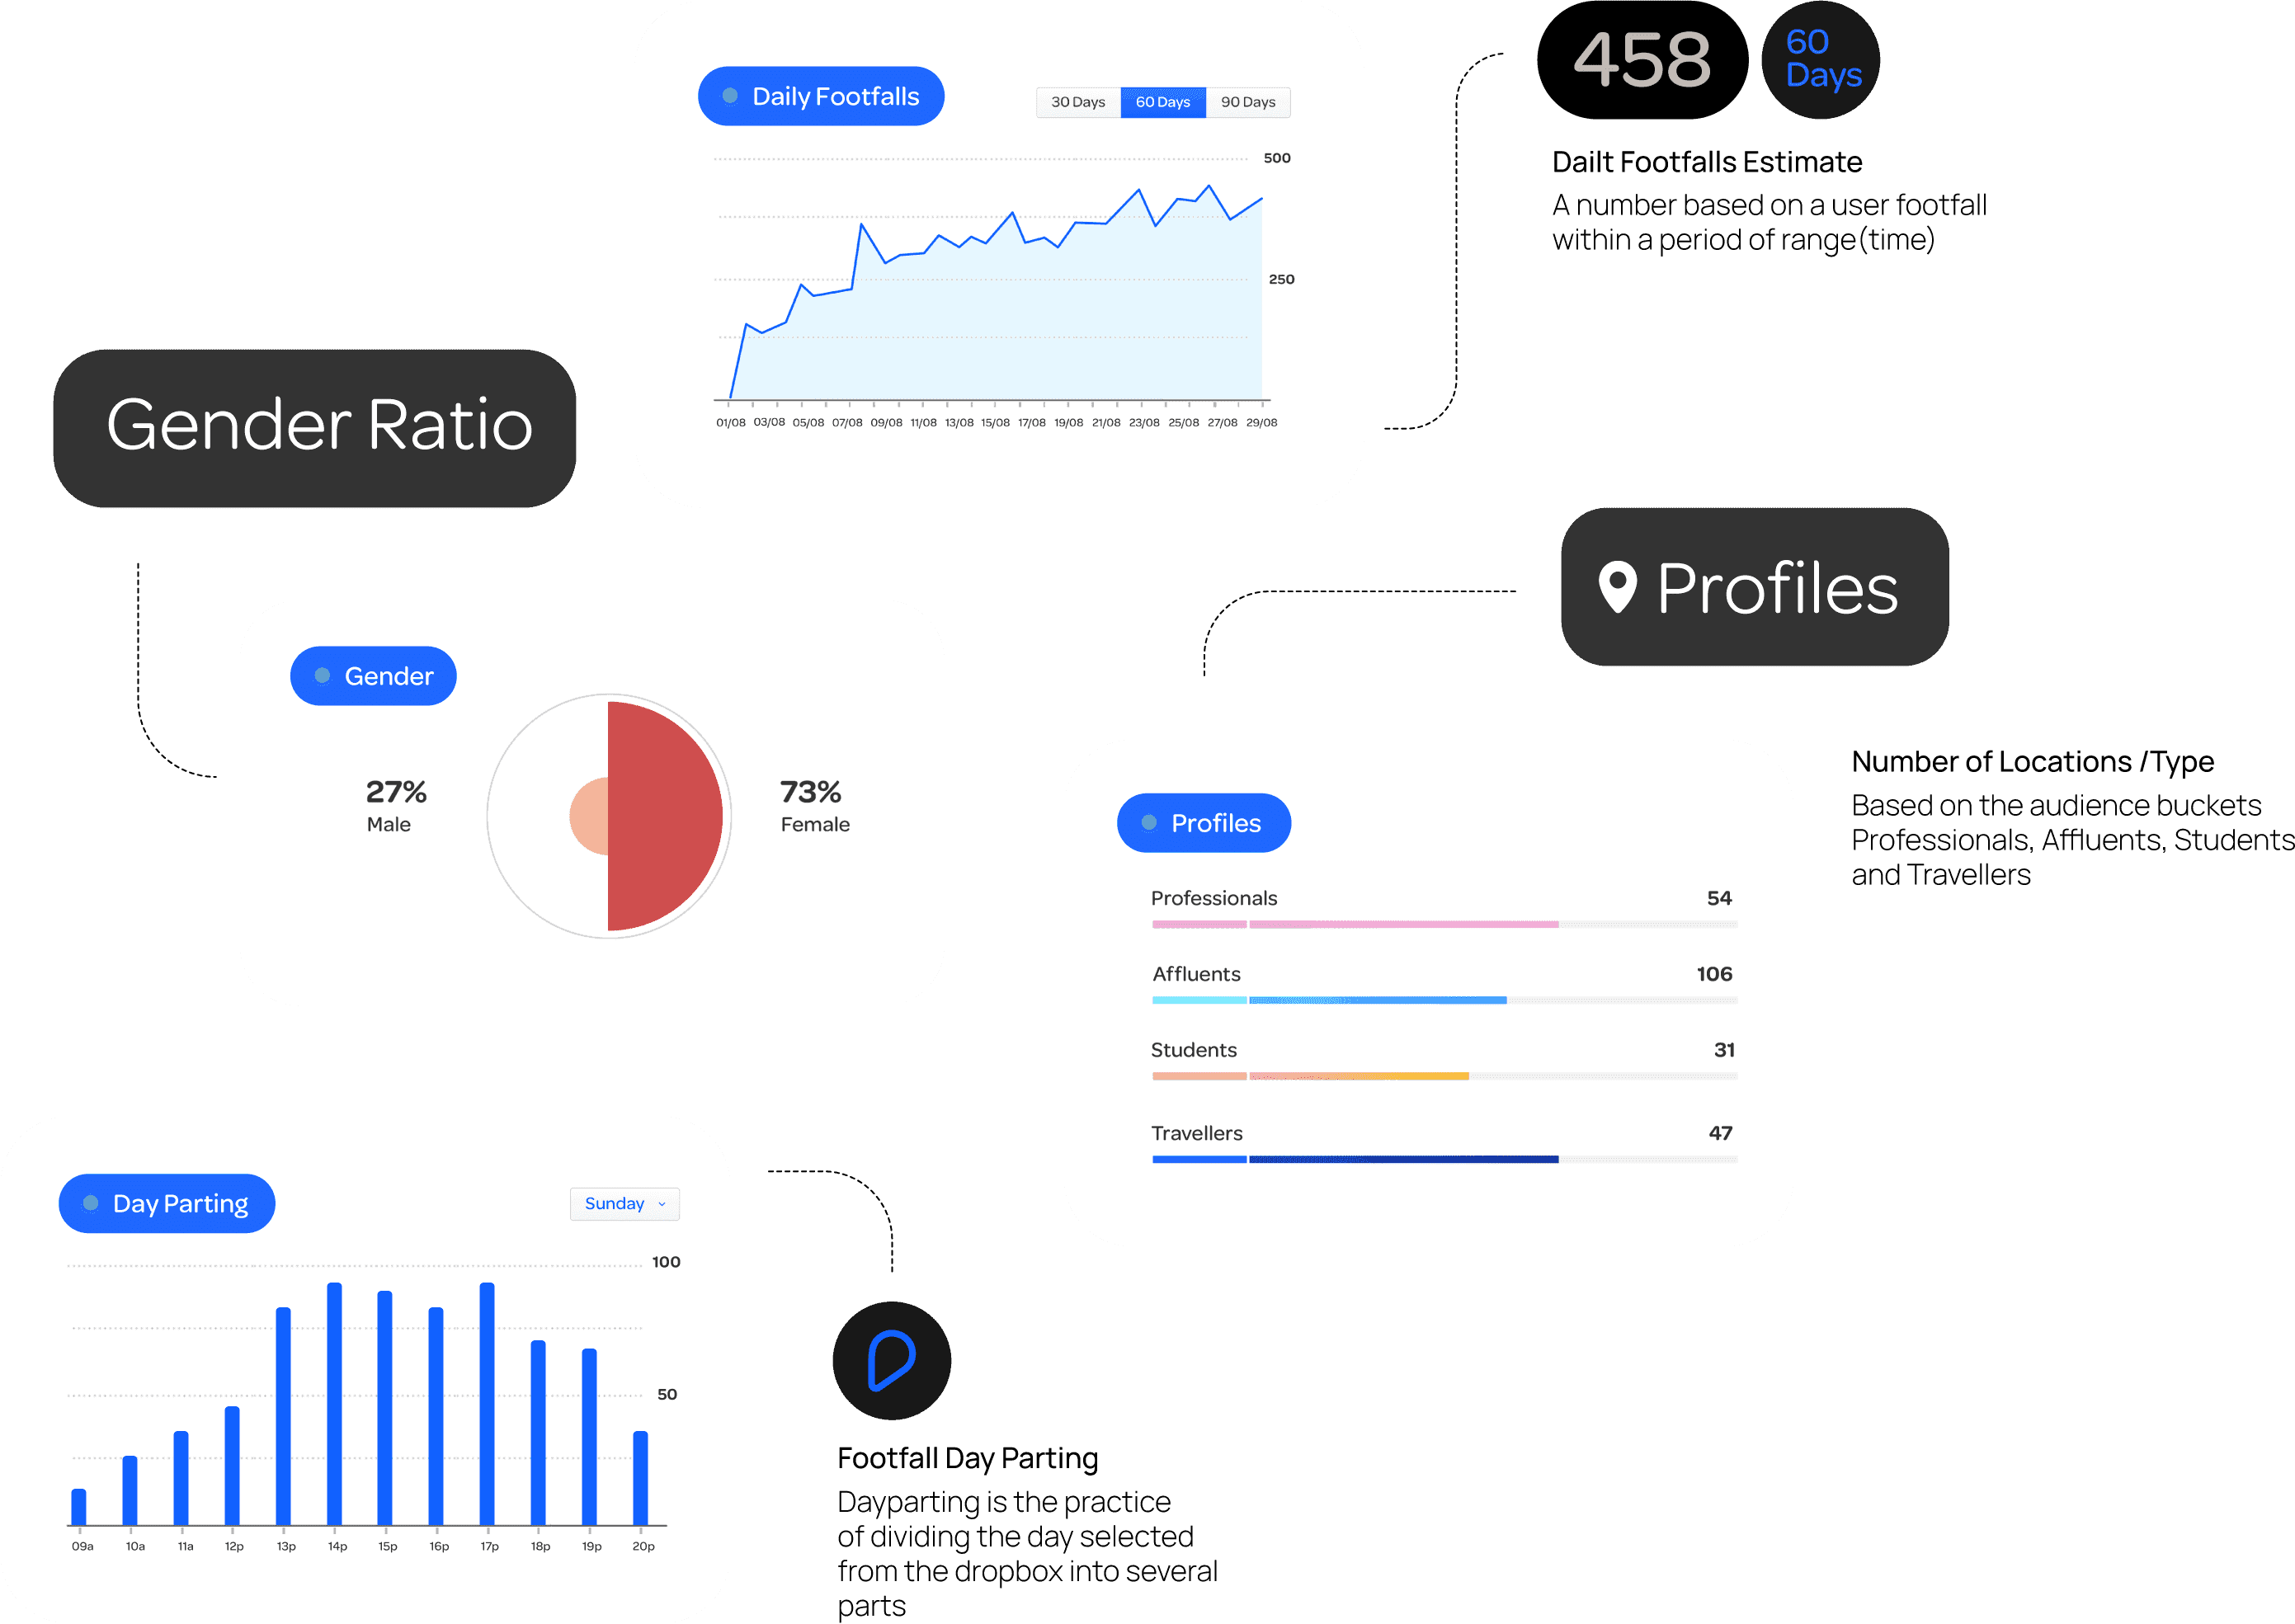Image resolution: width=2295 pixels, height=1624 pixels.
Task: Click the dot in Day Parting badge
Action: click(x=91, y=1203)
